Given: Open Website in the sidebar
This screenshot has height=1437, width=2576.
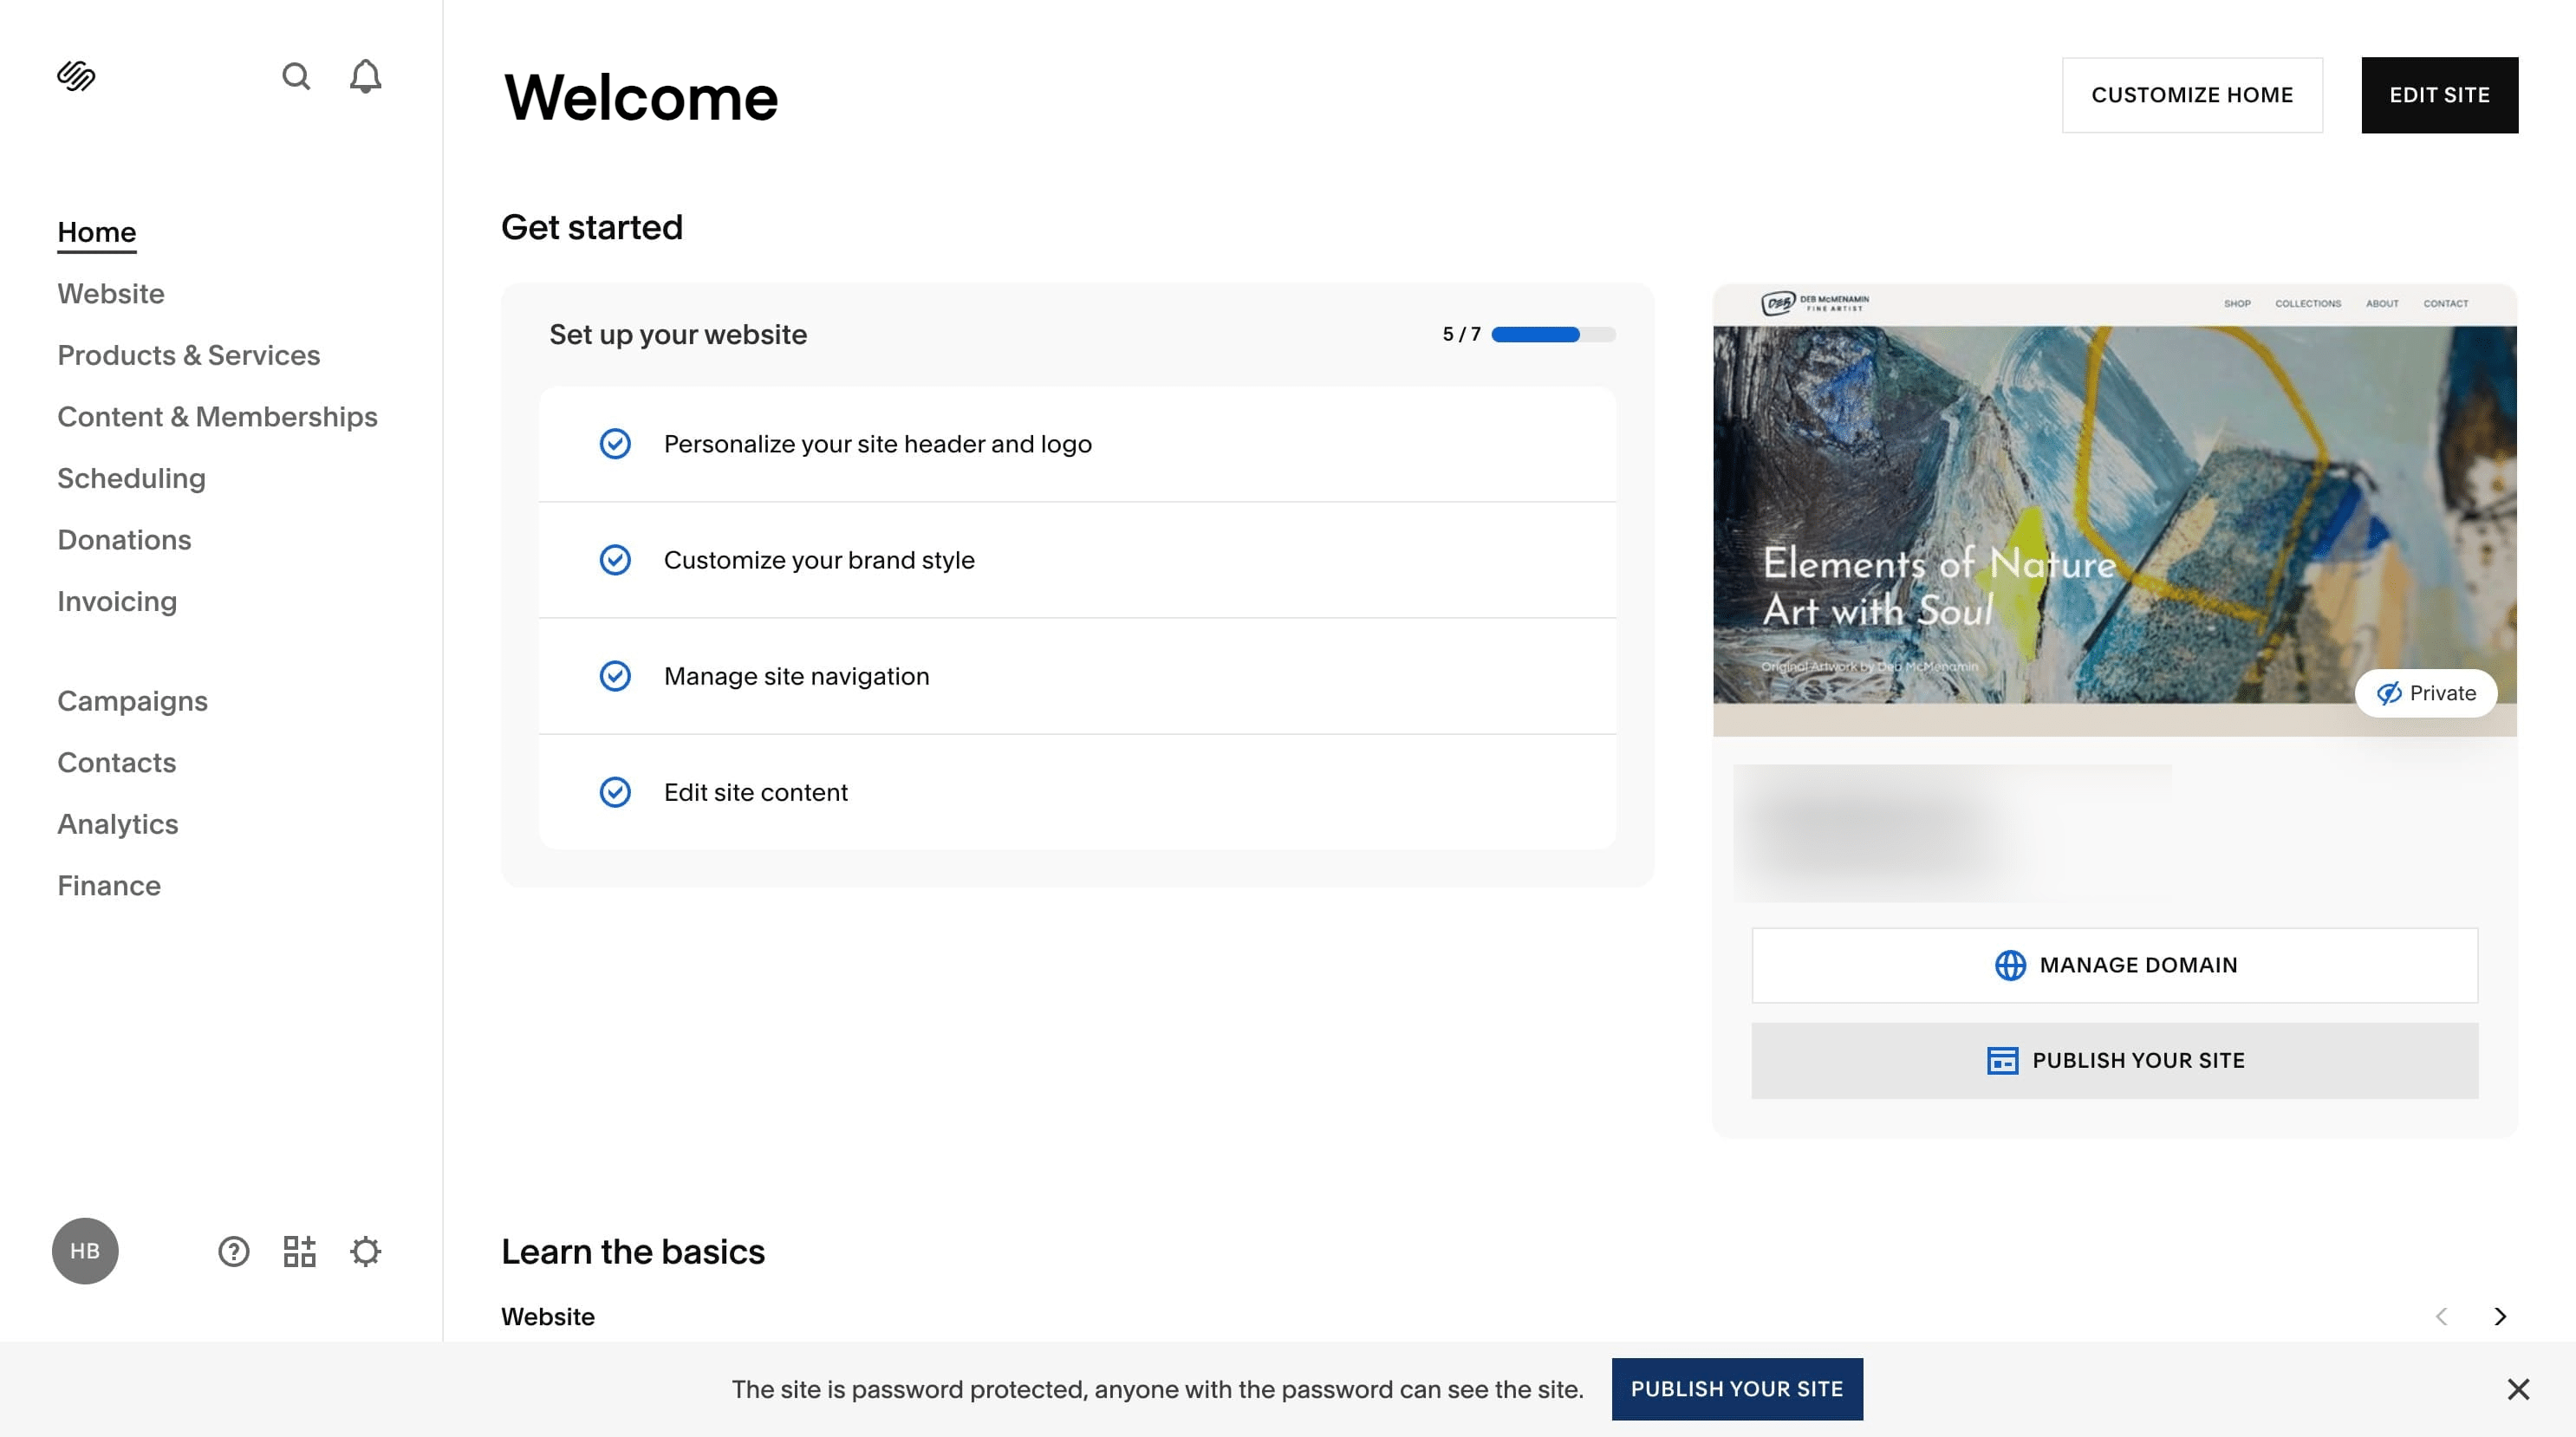Looking at the screenshot, I should pos(111,293).
